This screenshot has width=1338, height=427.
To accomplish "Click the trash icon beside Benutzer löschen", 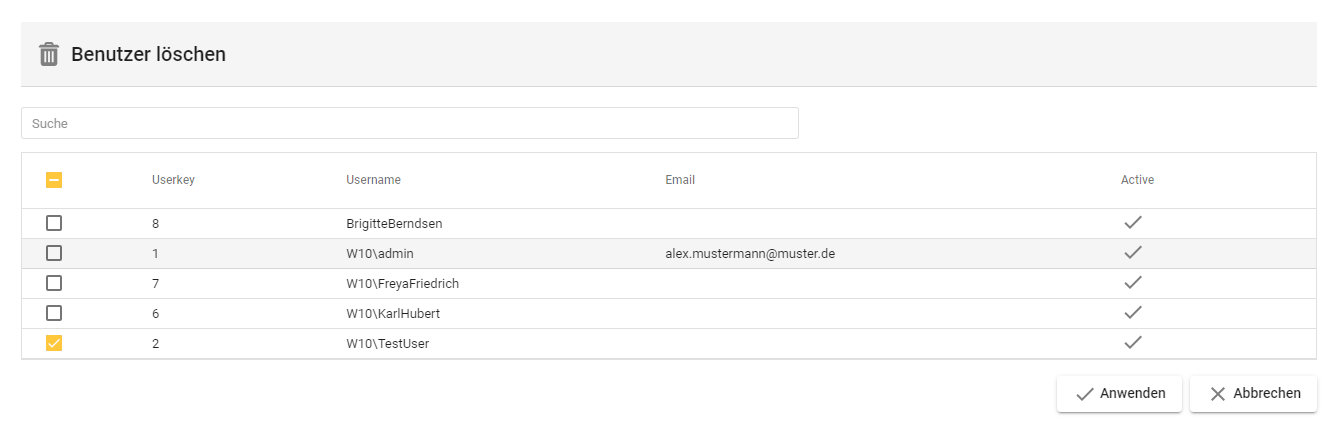I will point(49,54).
